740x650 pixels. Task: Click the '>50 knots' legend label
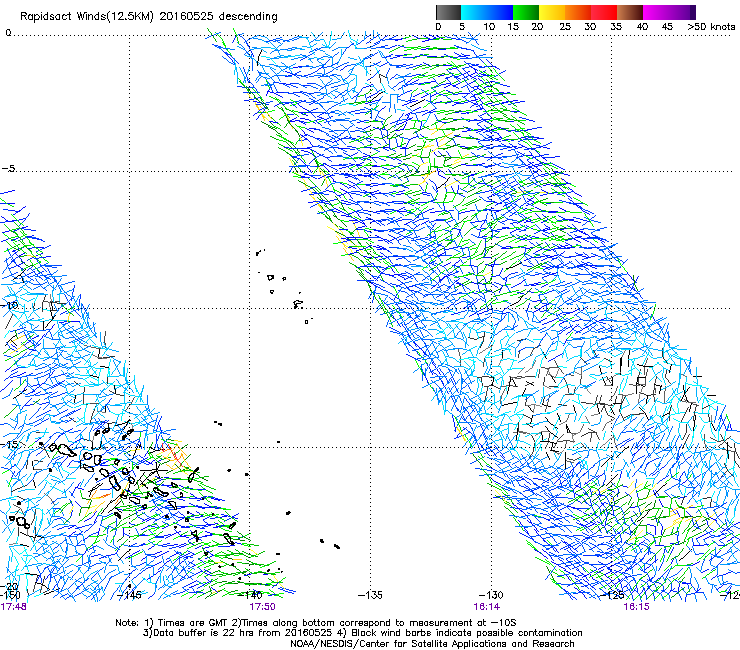tap(711, 27)
